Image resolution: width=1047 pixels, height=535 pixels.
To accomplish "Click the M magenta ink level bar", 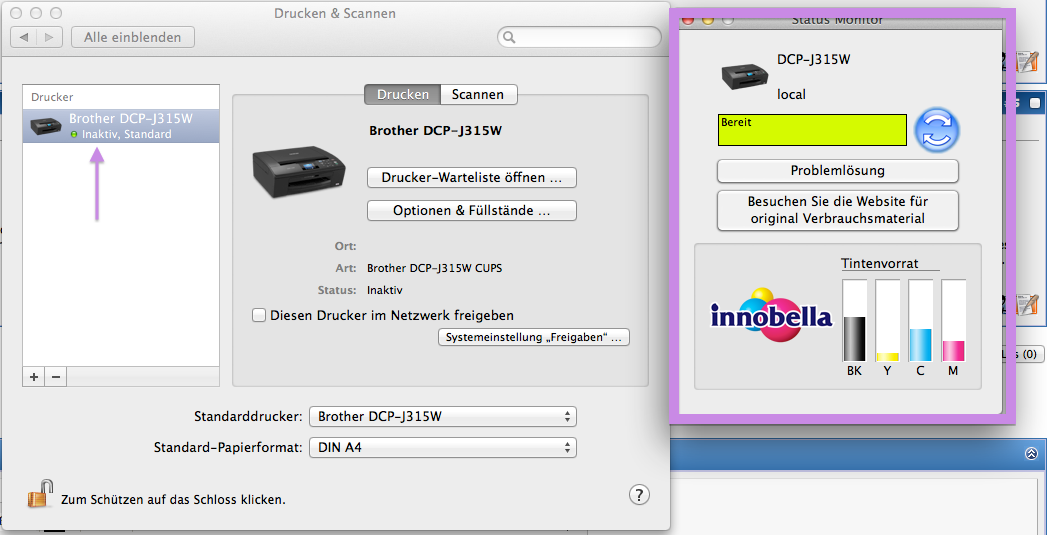I will click(x=953, y=321).
